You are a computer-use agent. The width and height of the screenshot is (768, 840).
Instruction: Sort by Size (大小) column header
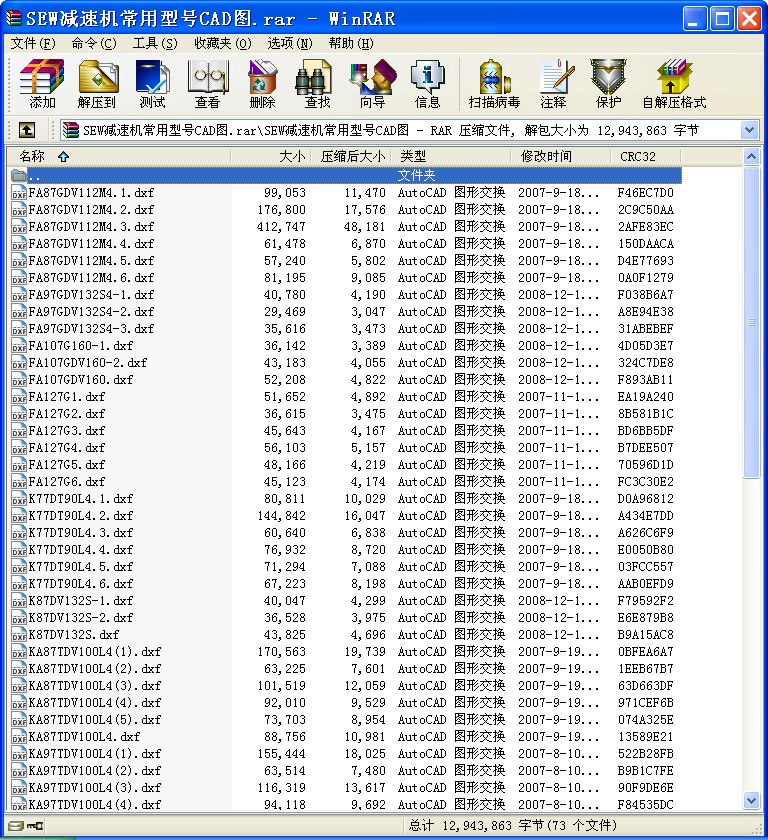click(x=270, y=156)
